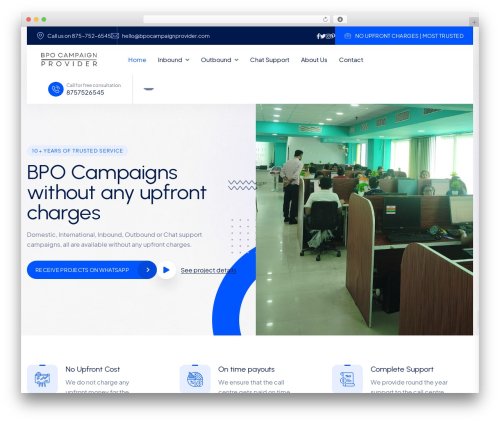Click the icon beside No Upfront Charges banner

pos(347,36)
